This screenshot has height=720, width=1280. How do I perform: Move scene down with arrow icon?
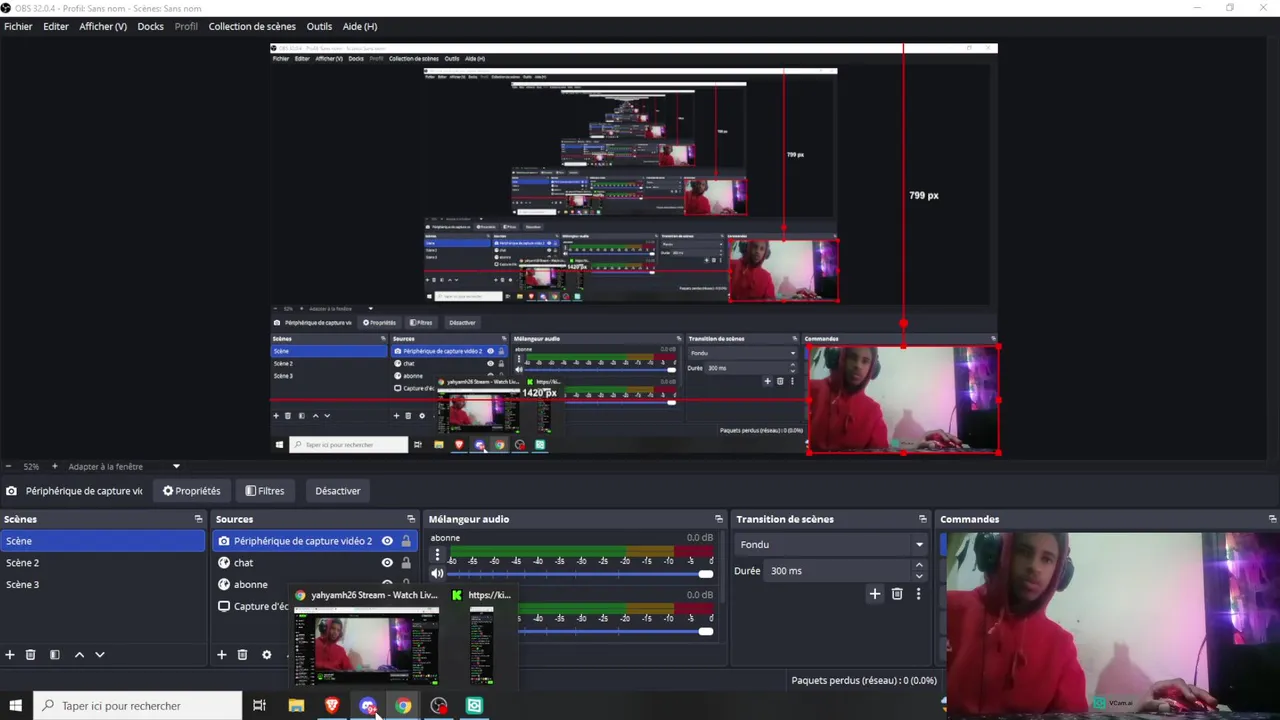(100, 655)
